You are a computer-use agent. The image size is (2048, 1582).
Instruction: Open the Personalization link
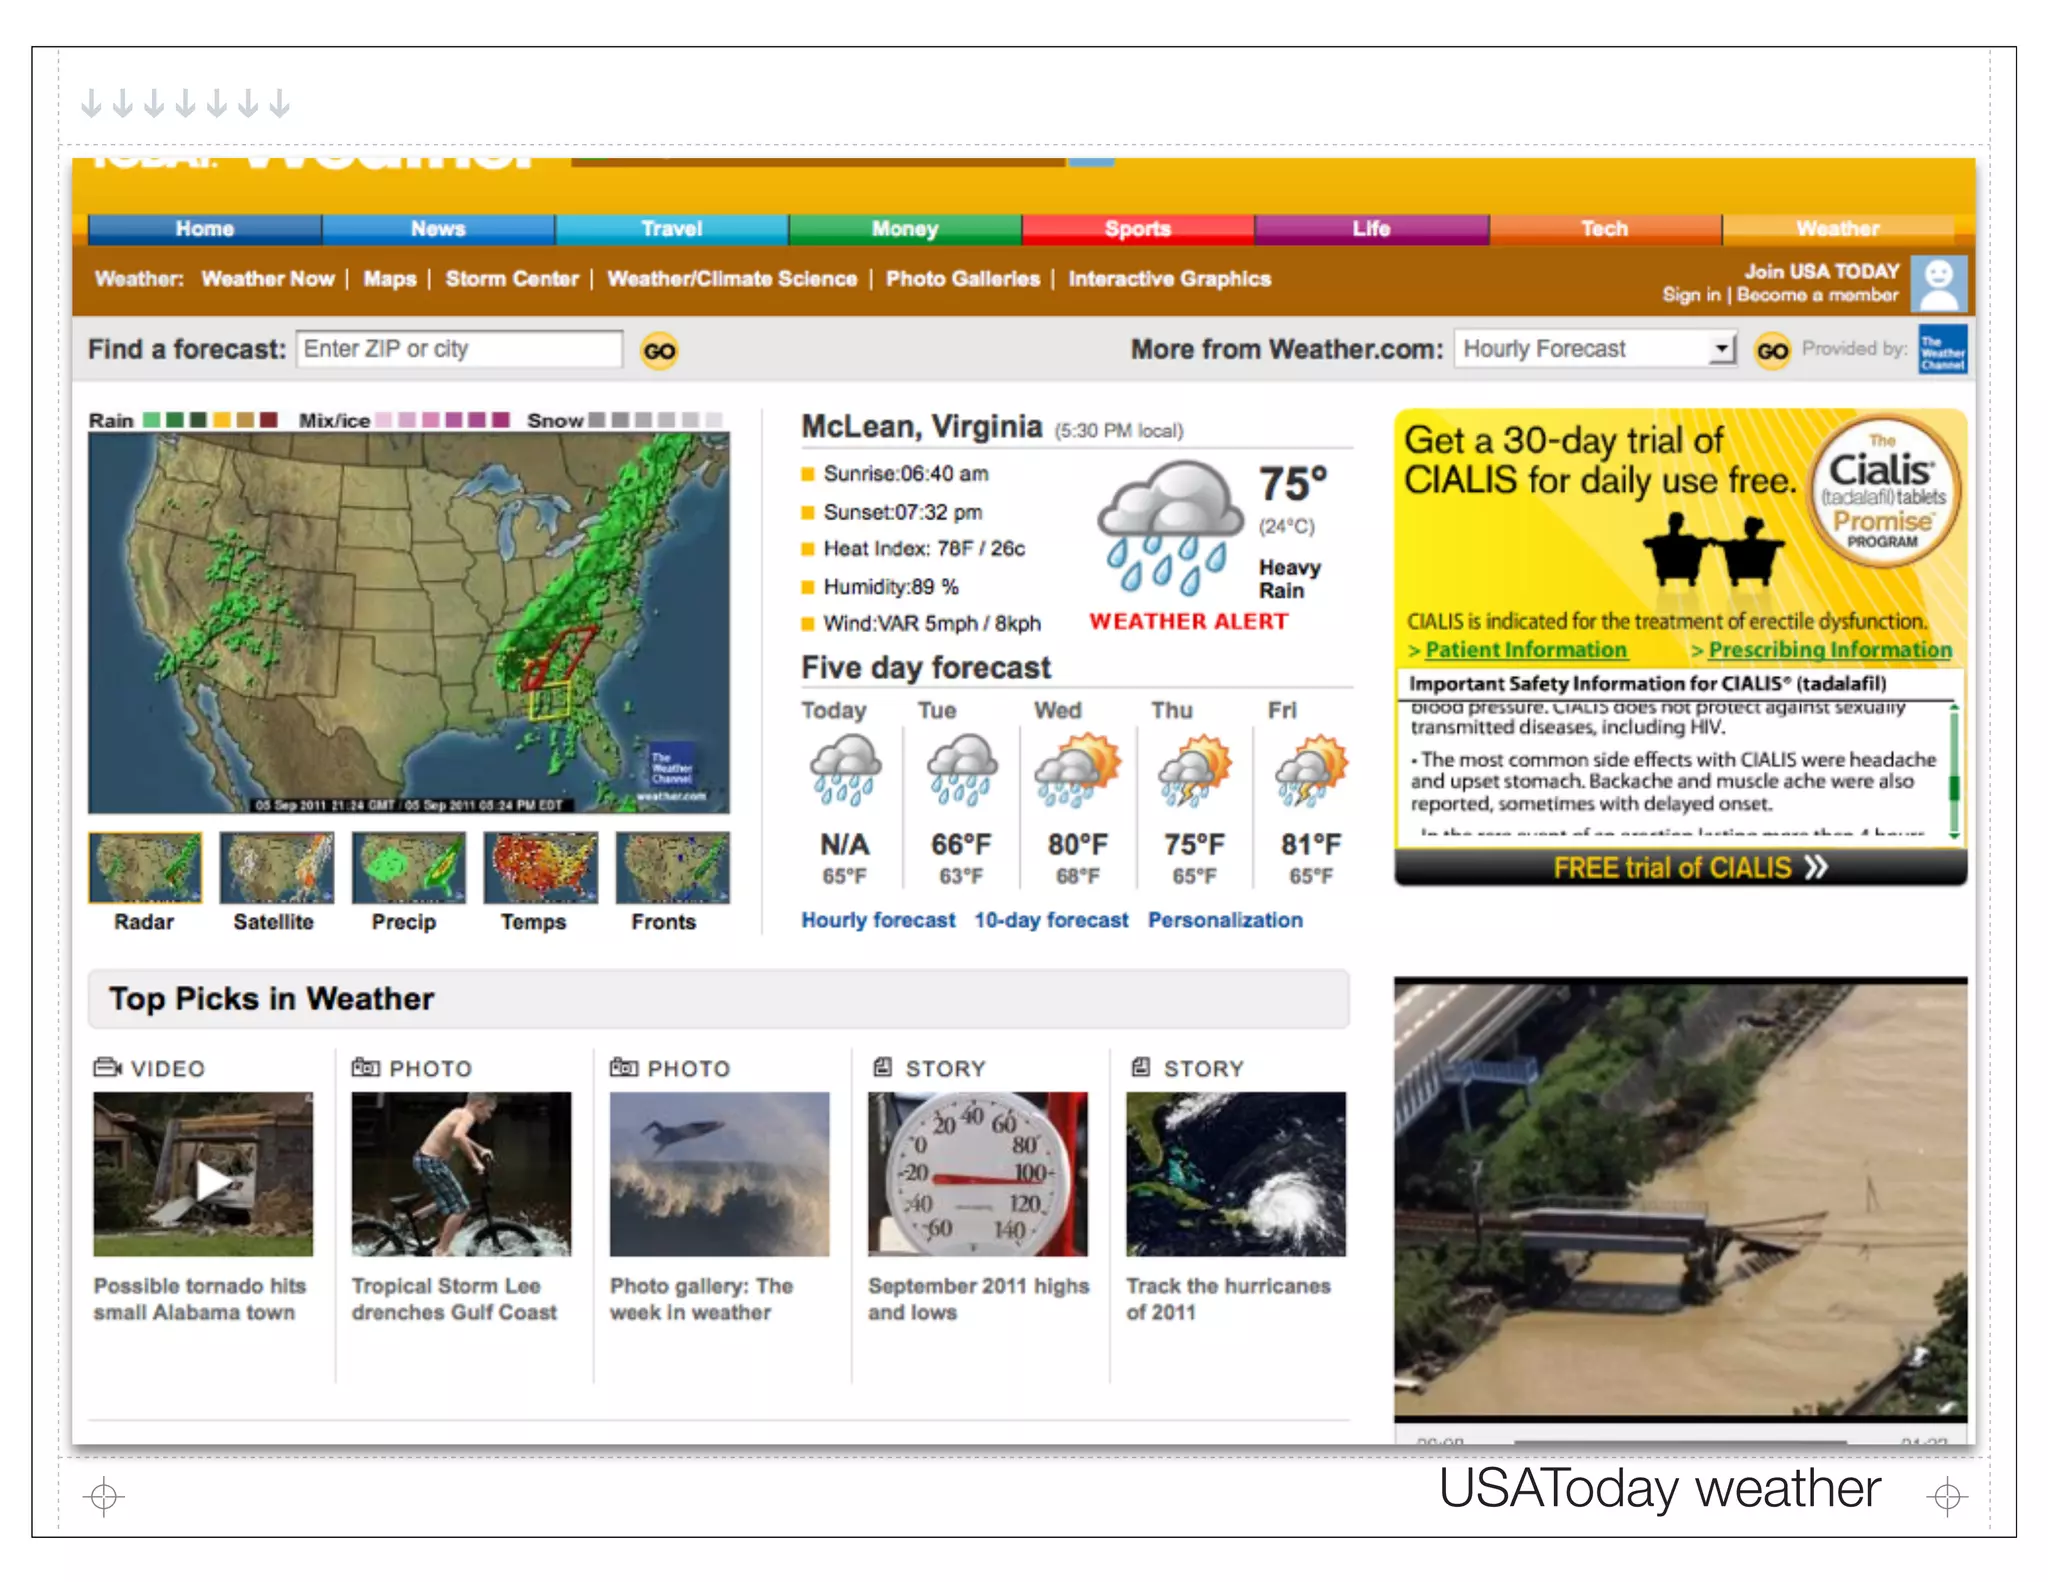[1225, 920]
